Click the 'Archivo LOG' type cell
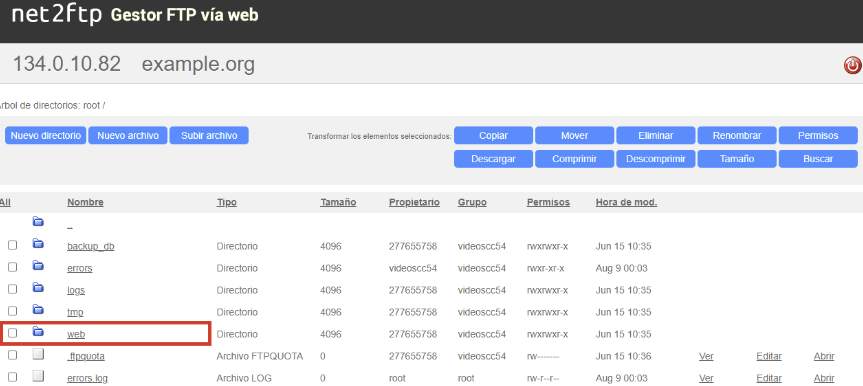 pyautogui.click(x=244, y=378)
